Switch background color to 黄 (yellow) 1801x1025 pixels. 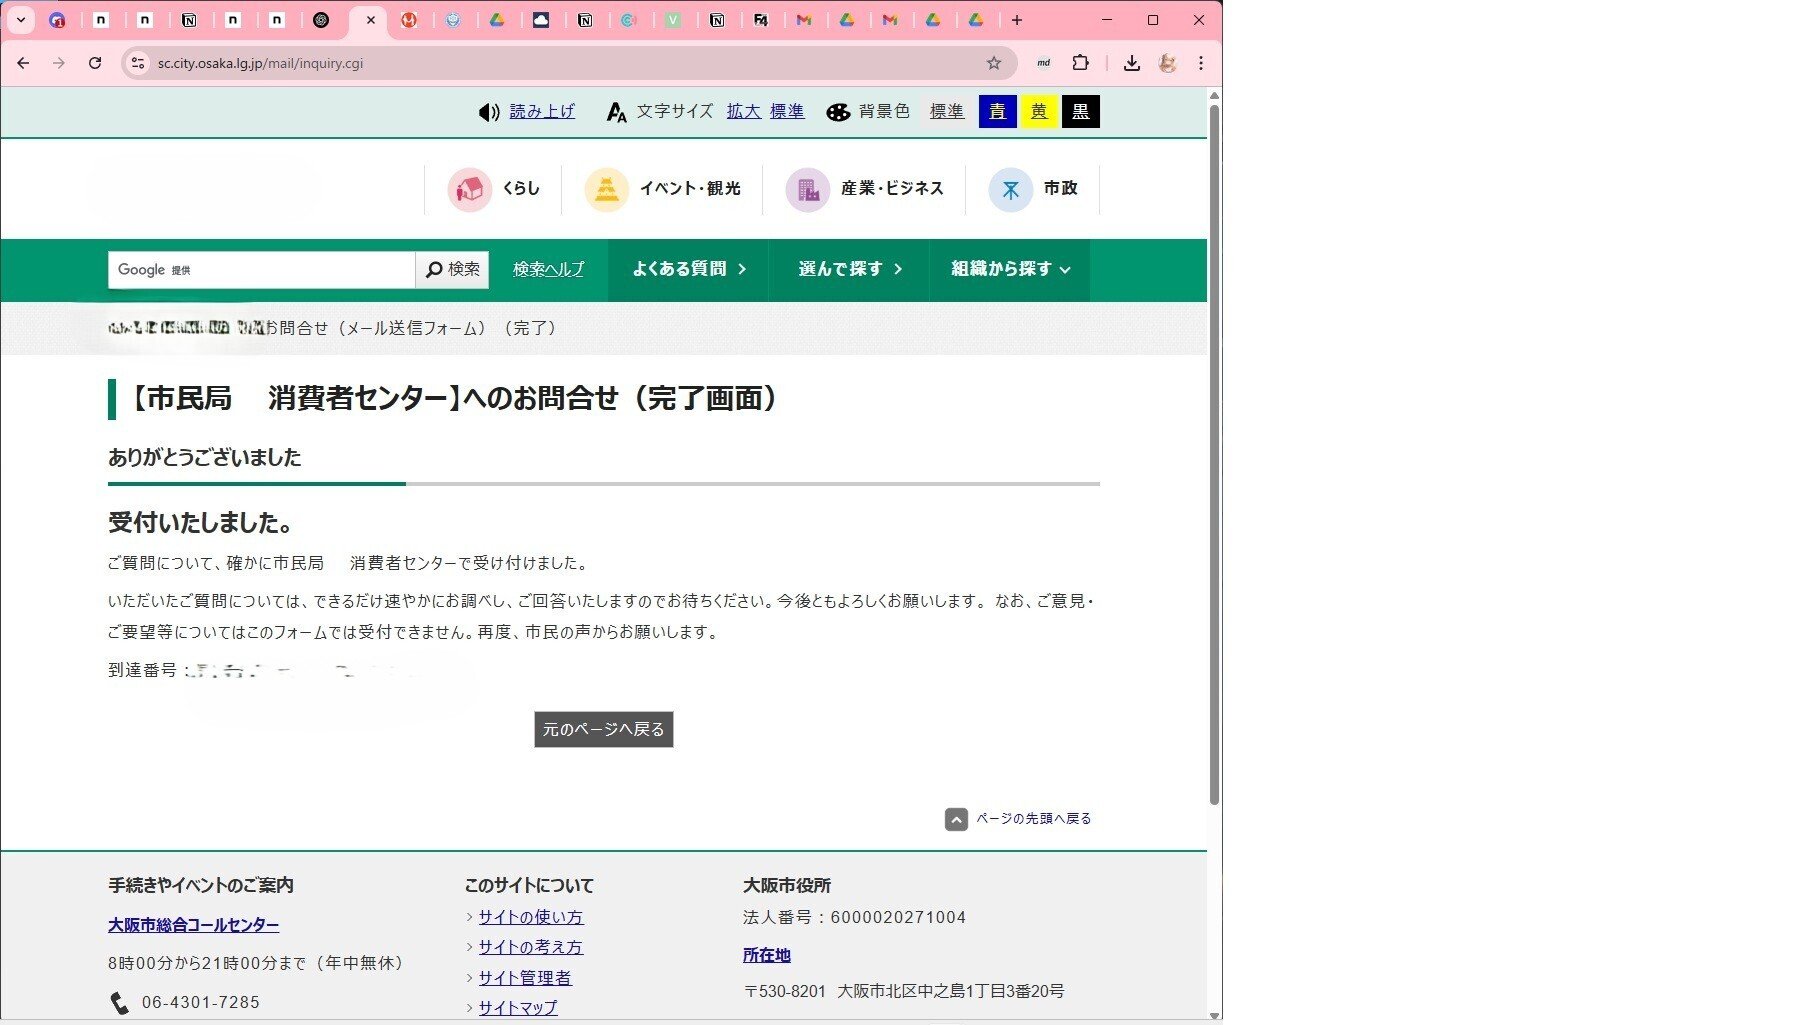(1039, 111)
